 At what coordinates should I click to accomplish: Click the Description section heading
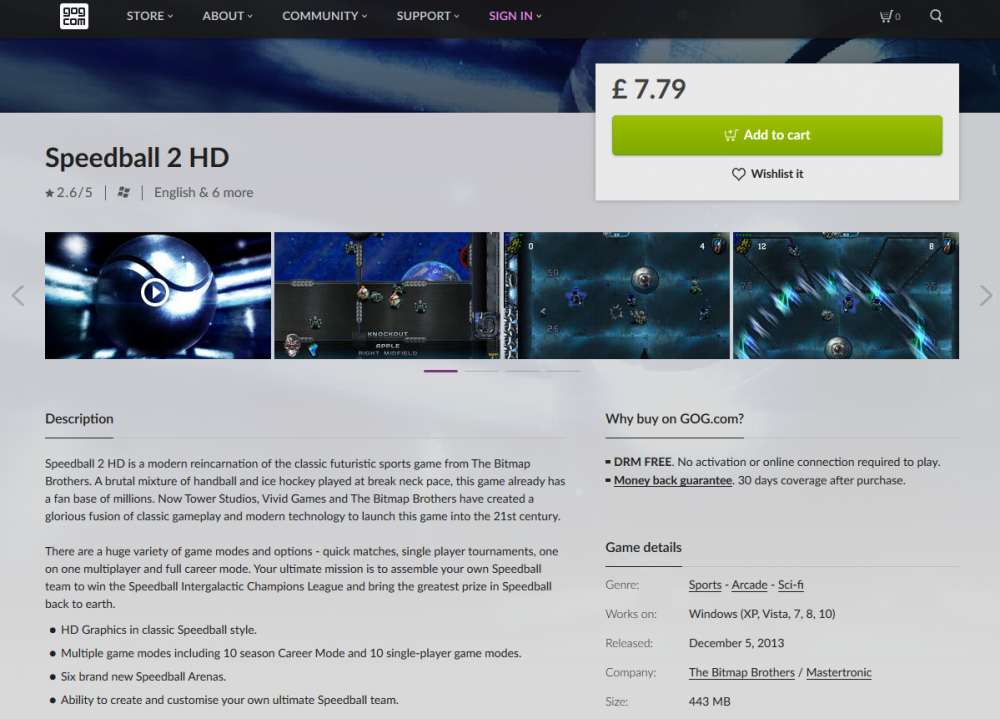coord(79,419)
